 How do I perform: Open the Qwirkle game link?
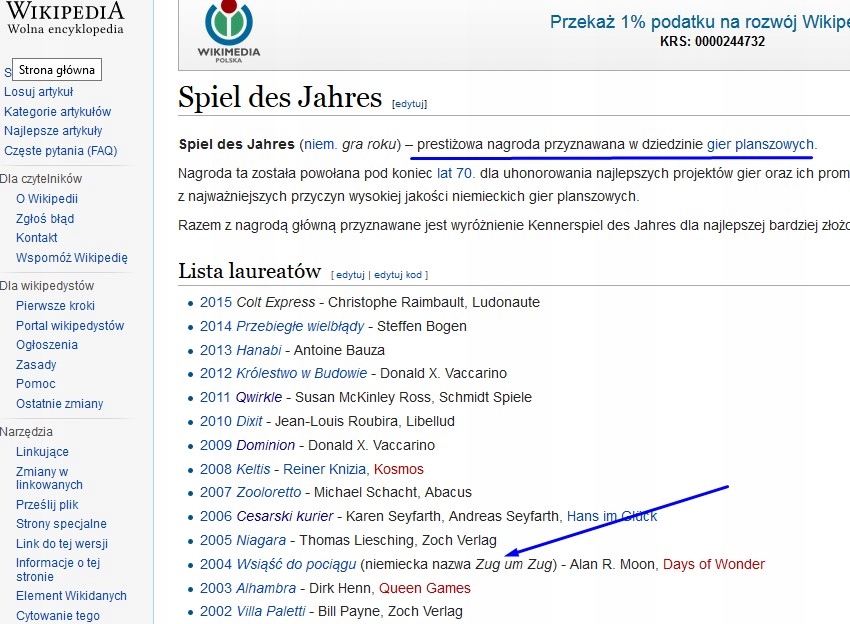[x=259, y=397]
